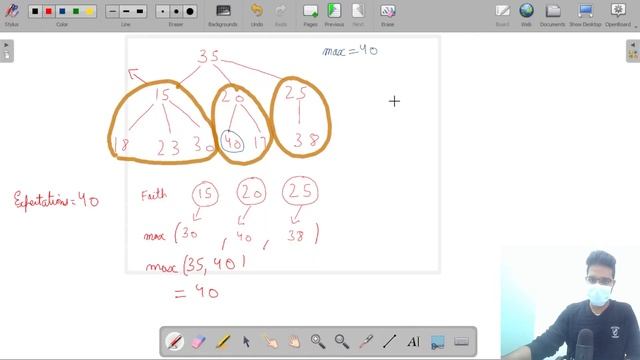Pick the small eraser size

[x=163, y=11]
